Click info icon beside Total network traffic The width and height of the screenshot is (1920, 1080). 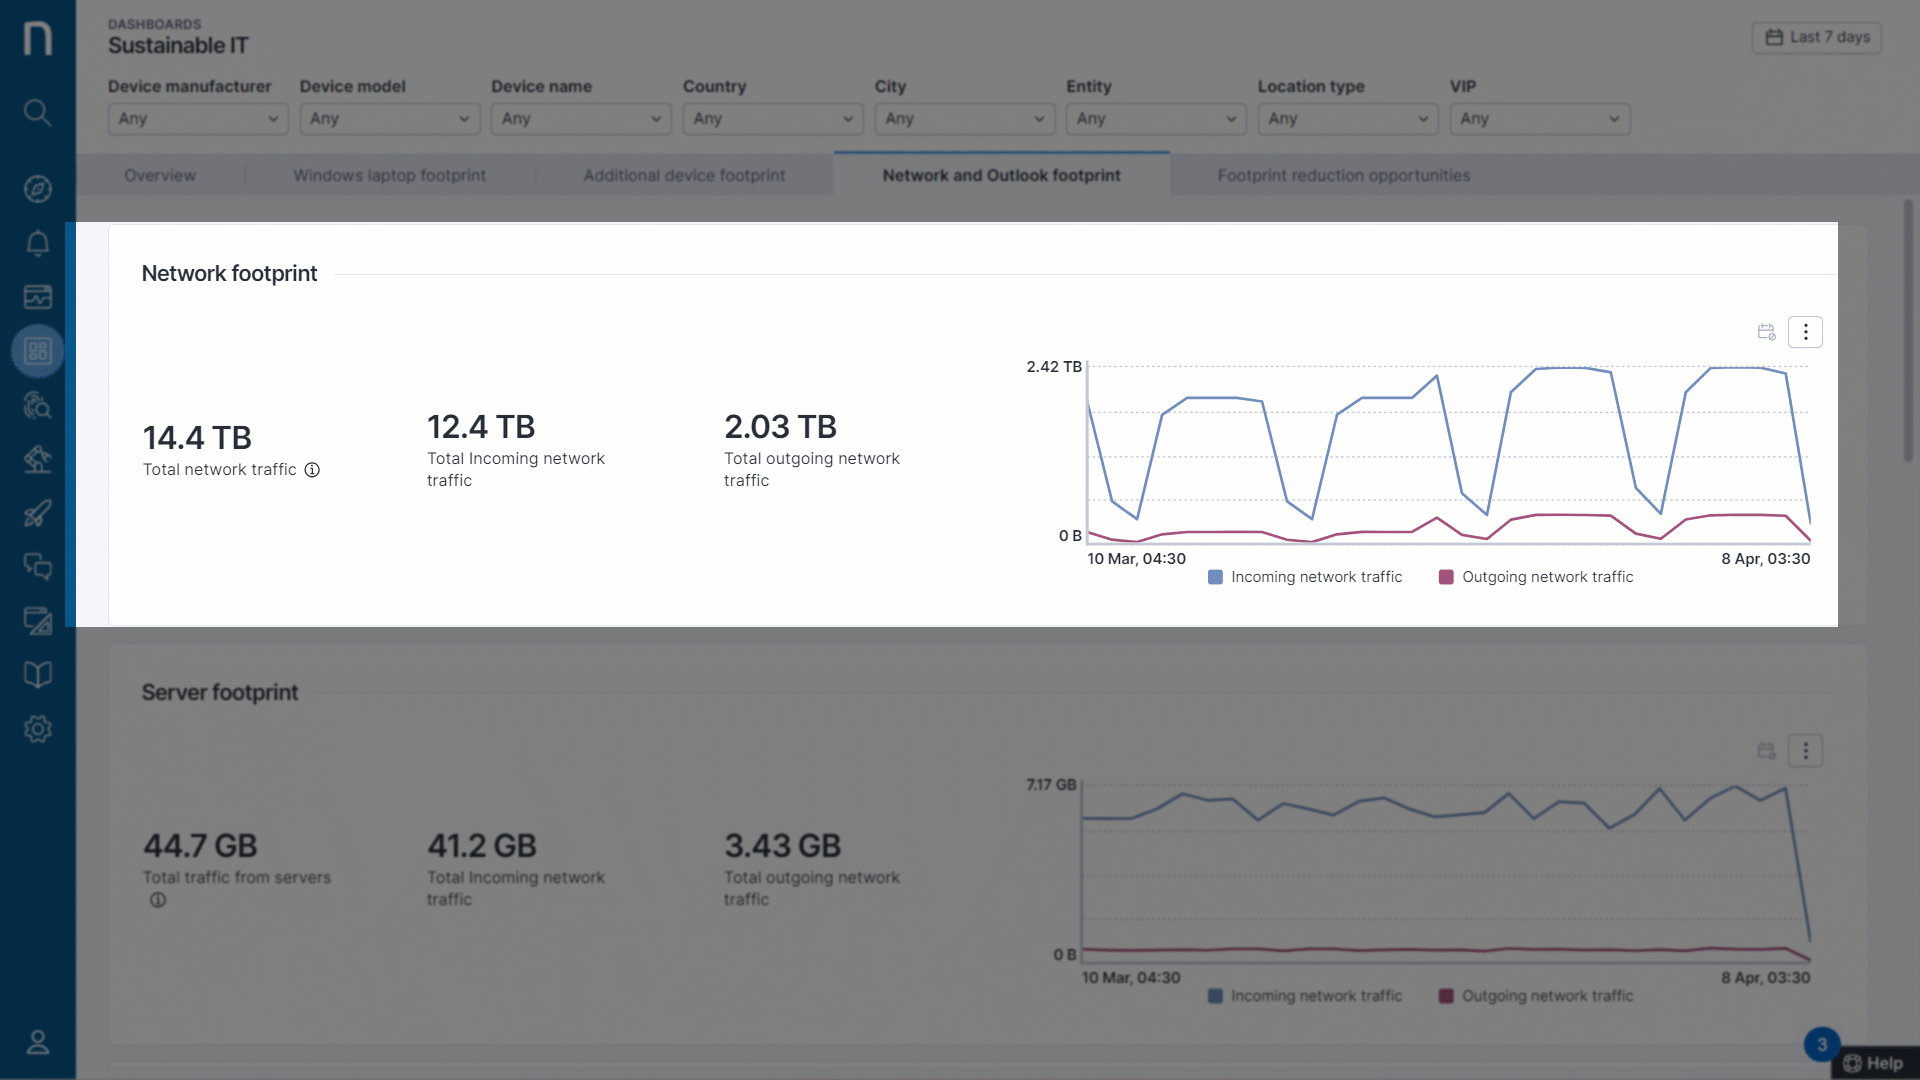pyautogui.click(x=312, y=470)
